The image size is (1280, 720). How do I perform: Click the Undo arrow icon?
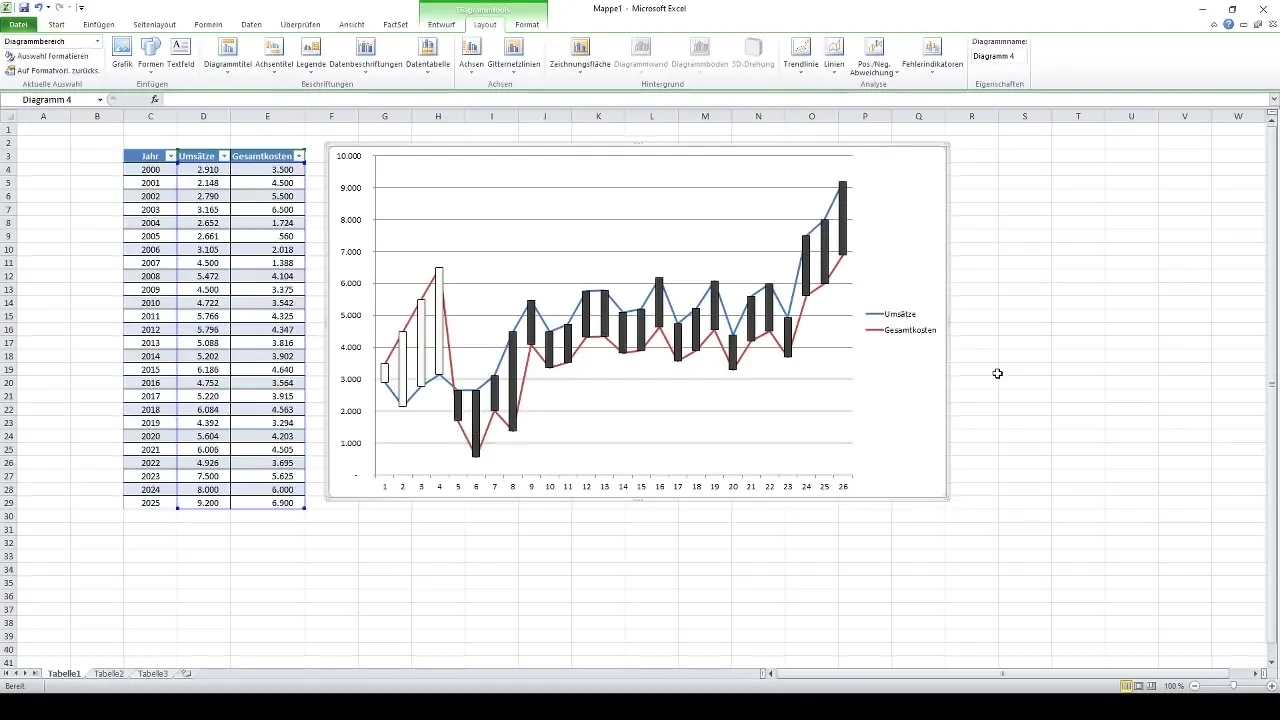click(38, 7)
